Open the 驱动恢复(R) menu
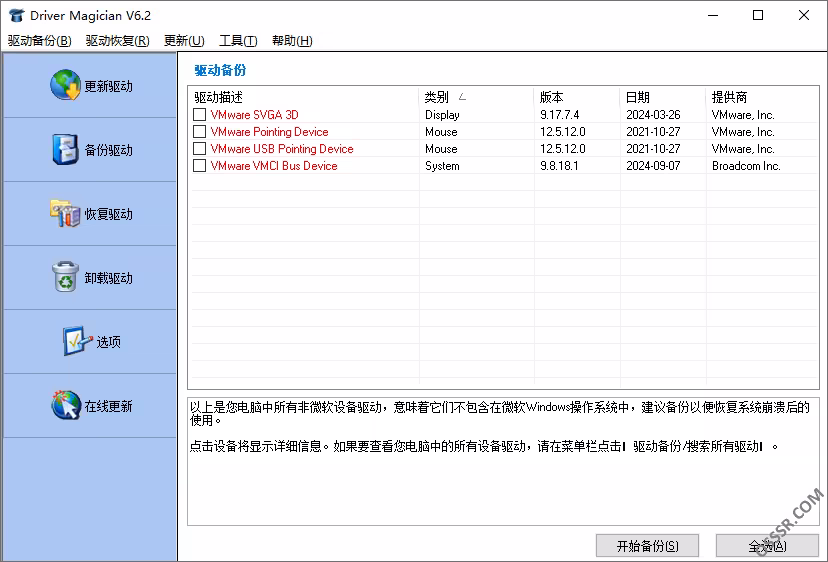 click(118, 41)
